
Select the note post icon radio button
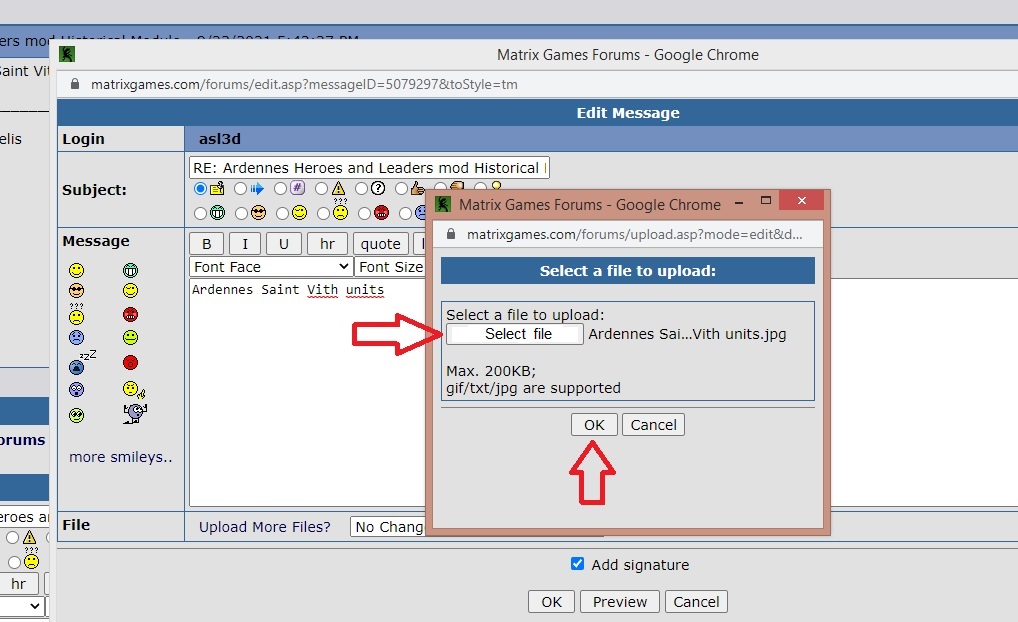click(x=200, y=189)
